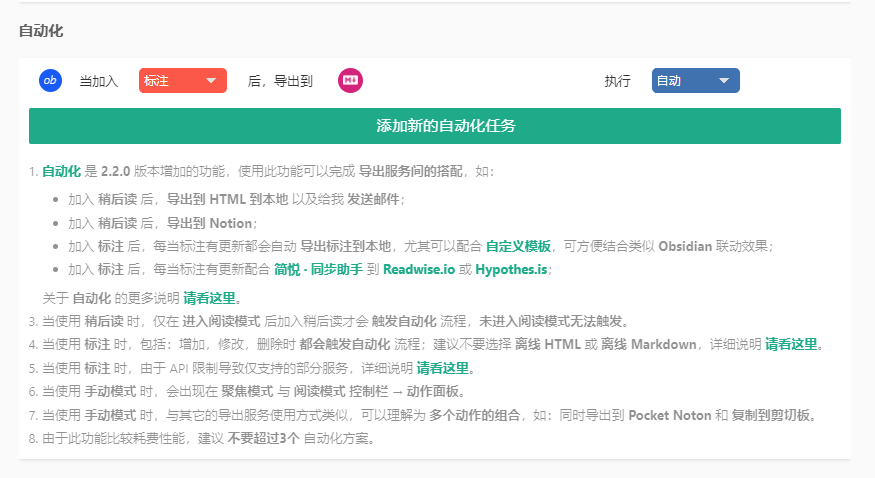The width and height of the screenshot is (875, 478).
Task: Click the text 发送邮件
Action: click(x=373, y=199)
